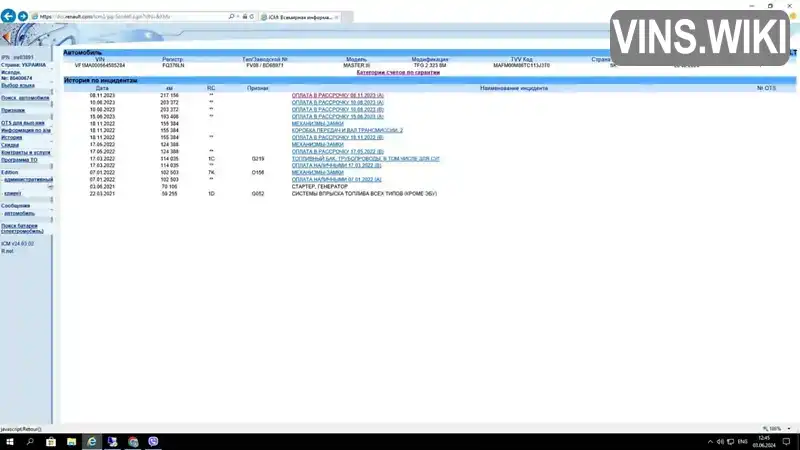Open Microsoft Store from the taskbar
This screenshot has width=800, height=450.
(51, 442)
